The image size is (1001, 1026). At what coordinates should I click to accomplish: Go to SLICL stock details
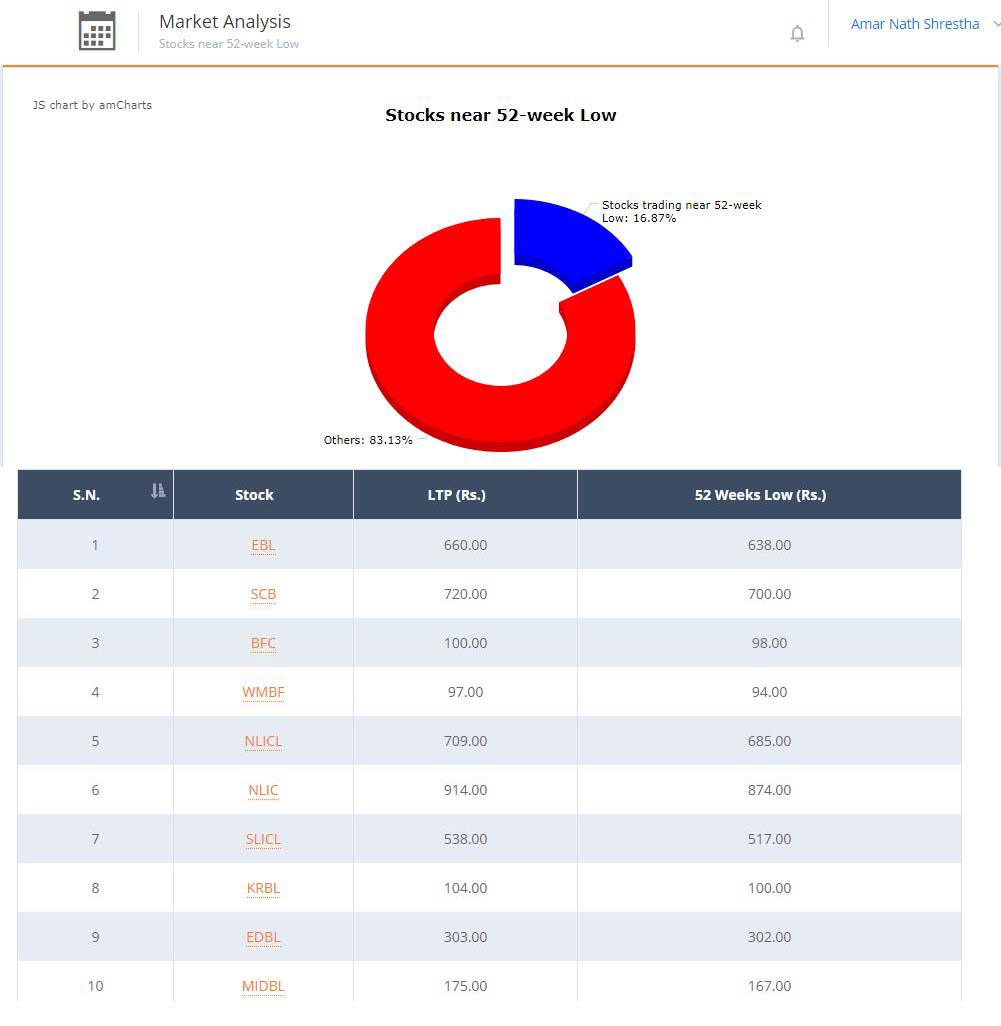point(263,839)
